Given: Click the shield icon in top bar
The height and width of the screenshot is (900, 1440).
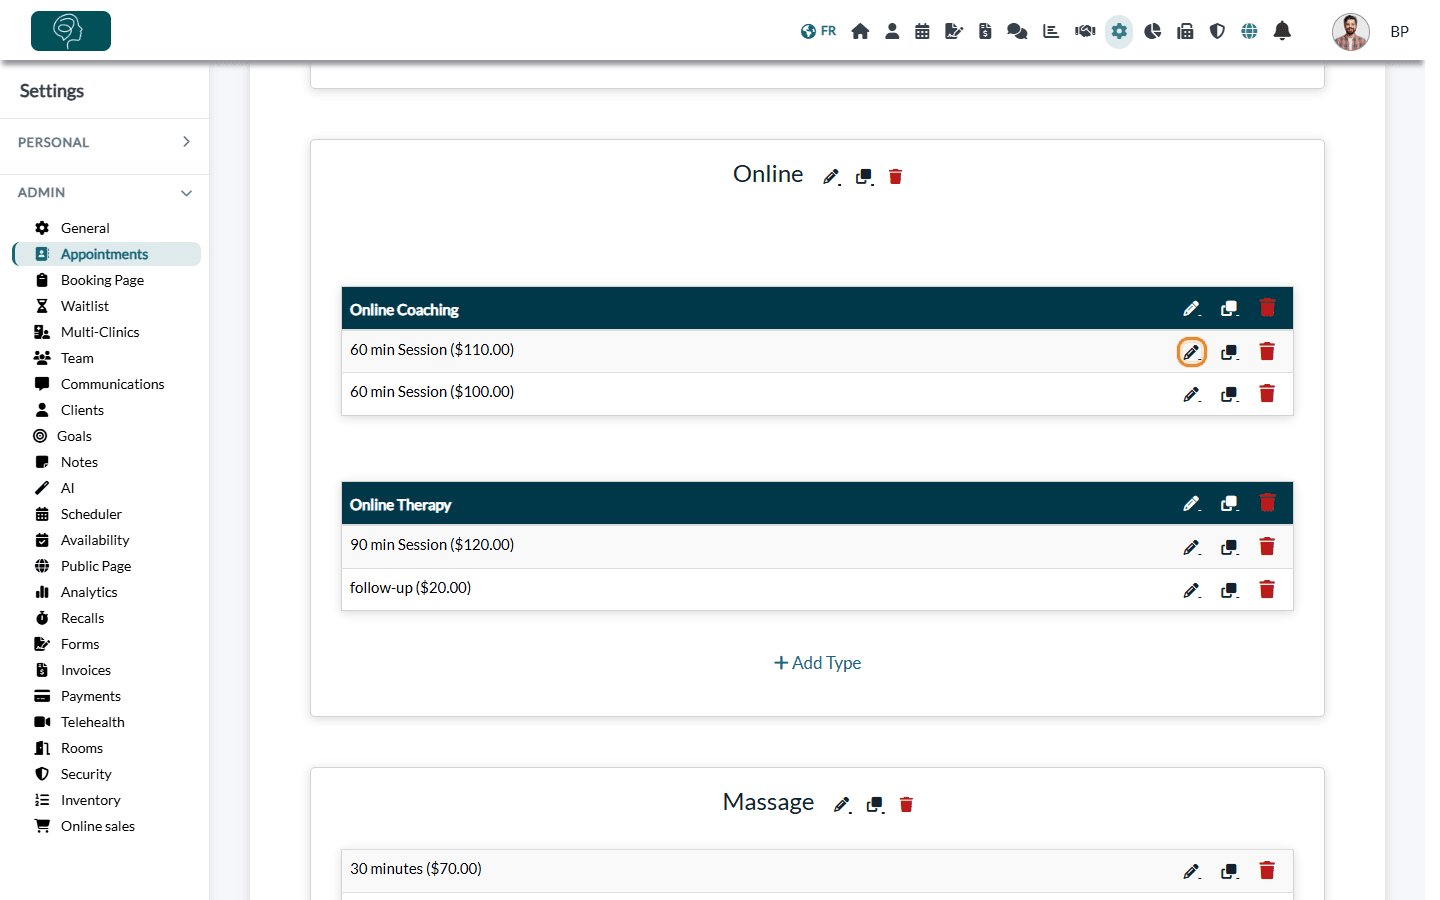Looking at the screenshot, I should [1217, 31].
